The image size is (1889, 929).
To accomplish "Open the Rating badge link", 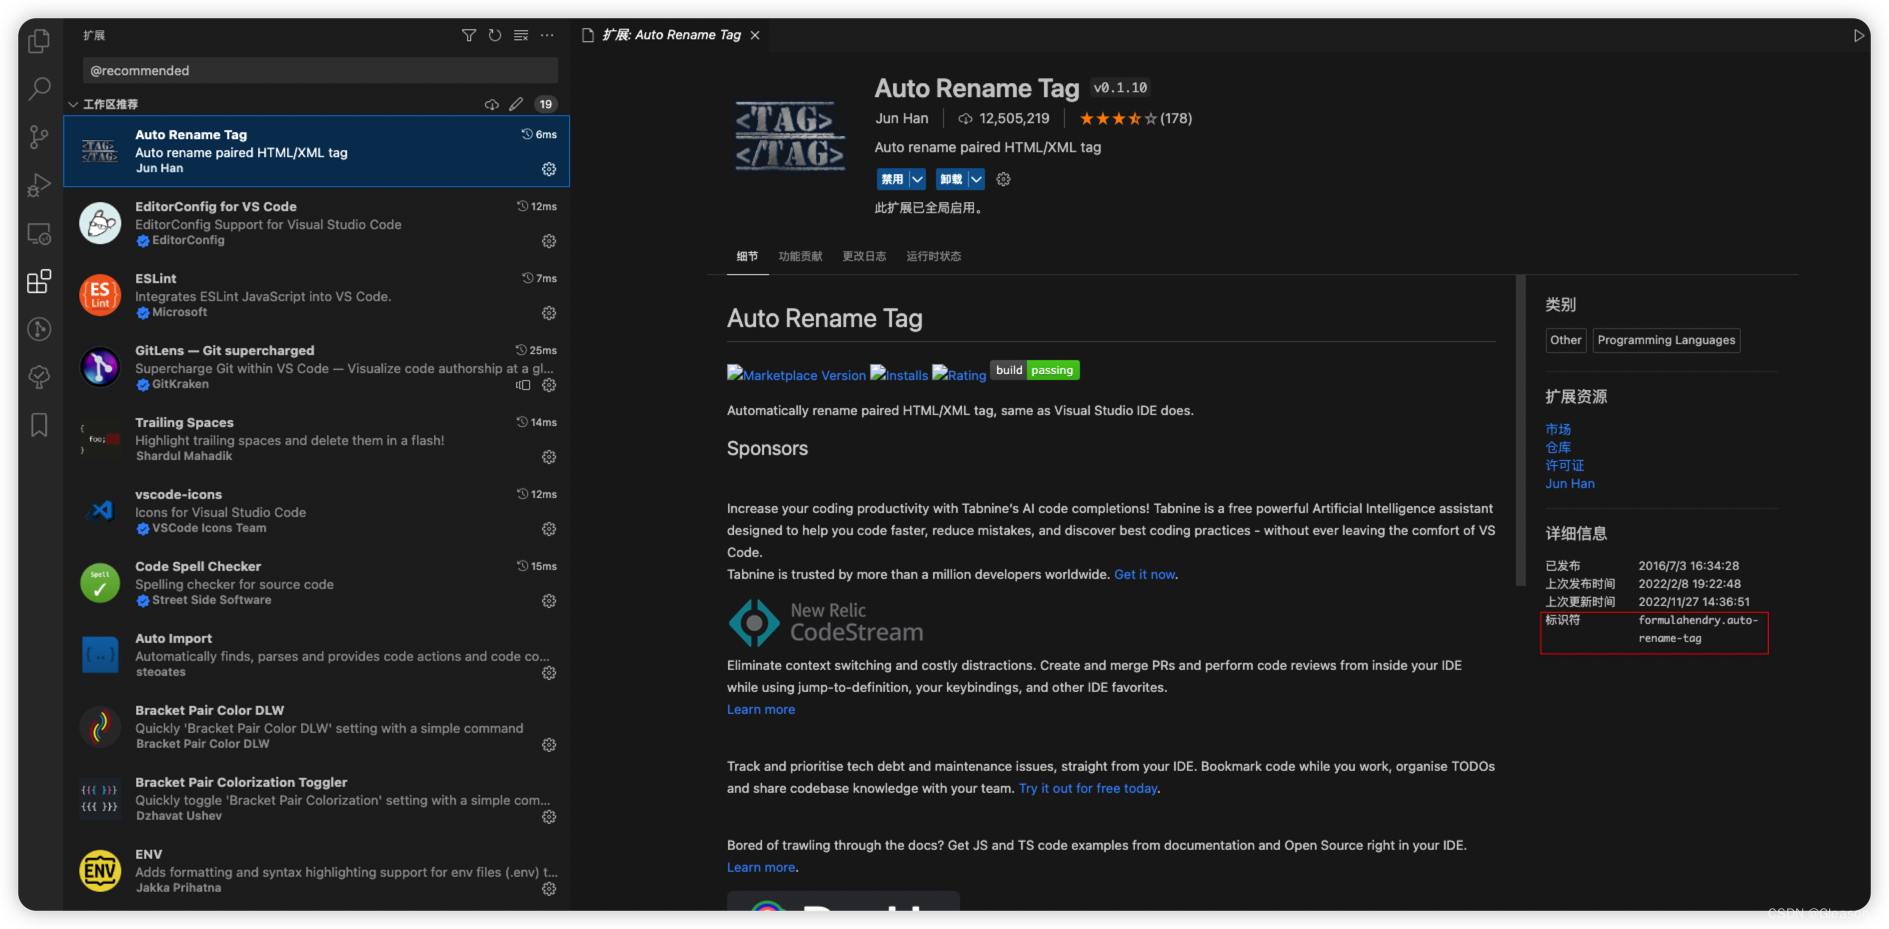I will (x=959, y=374).
